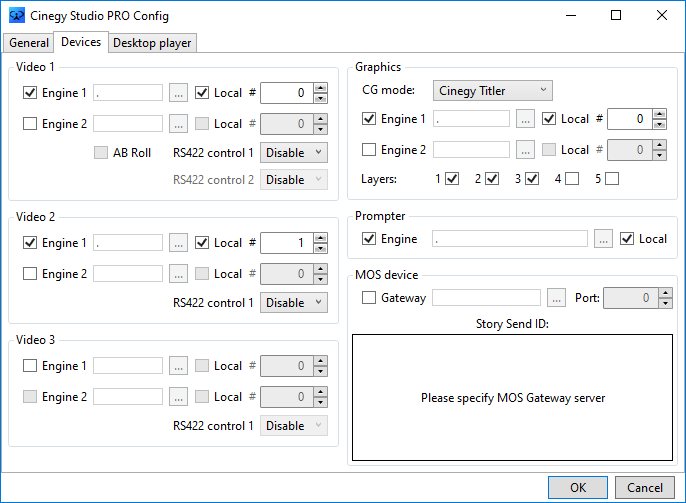Enable graphics layer 4 checkbox

coord(572,178)
